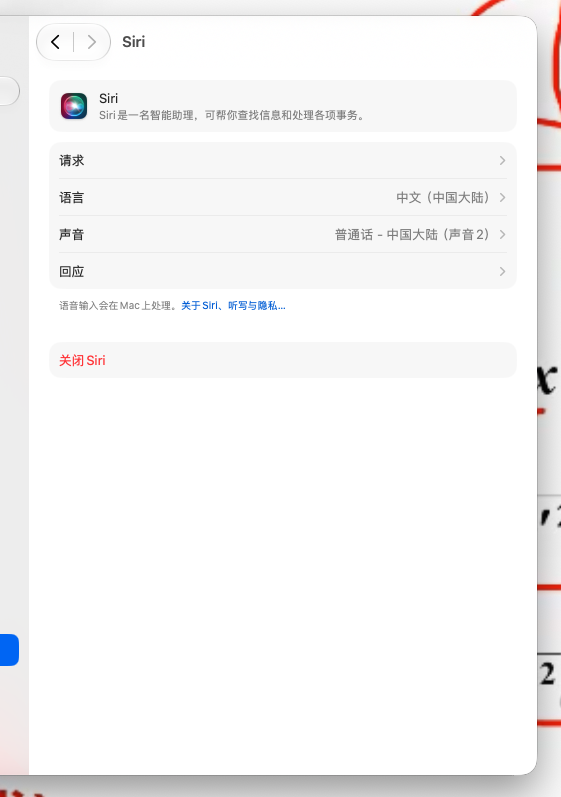Click the forward navigation arrow
This screenshot has width=561, height=797.
[91, 42]
